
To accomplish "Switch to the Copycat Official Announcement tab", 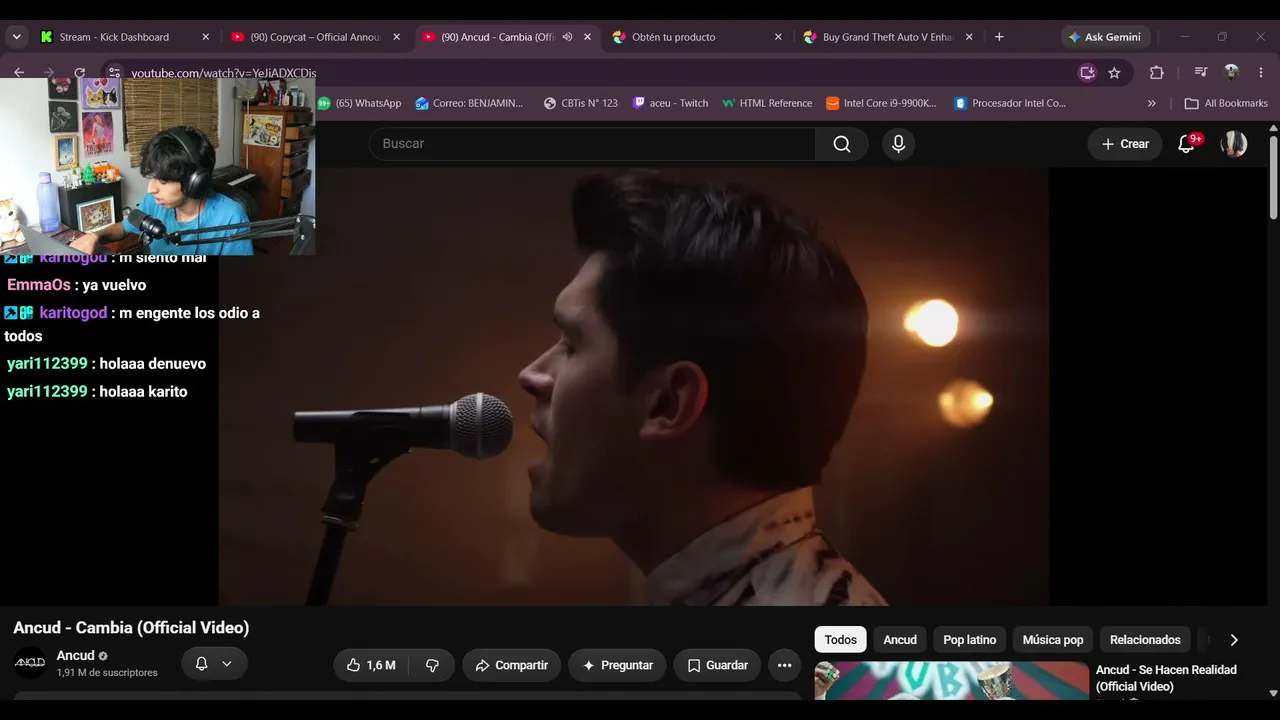I will (x=315, y=37).
